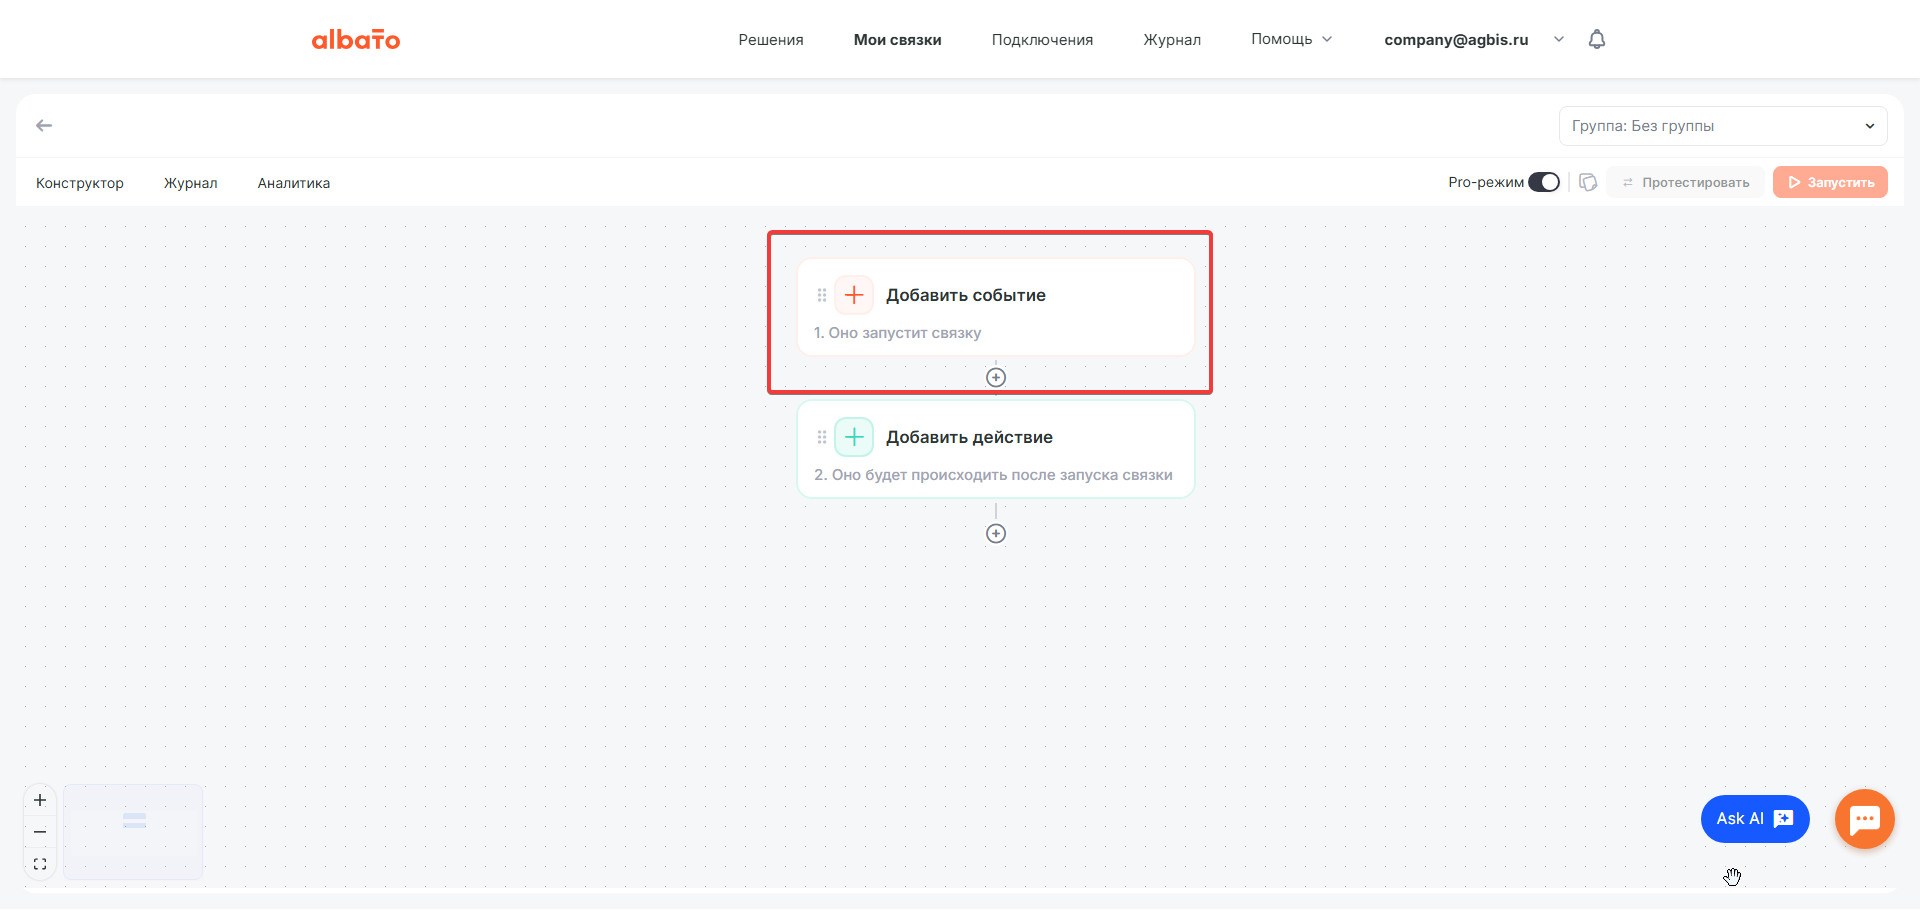Viewport: 1920px width, 911px height.
Task: Fit canvas to screen icon
Action: [x=40, y=865]
